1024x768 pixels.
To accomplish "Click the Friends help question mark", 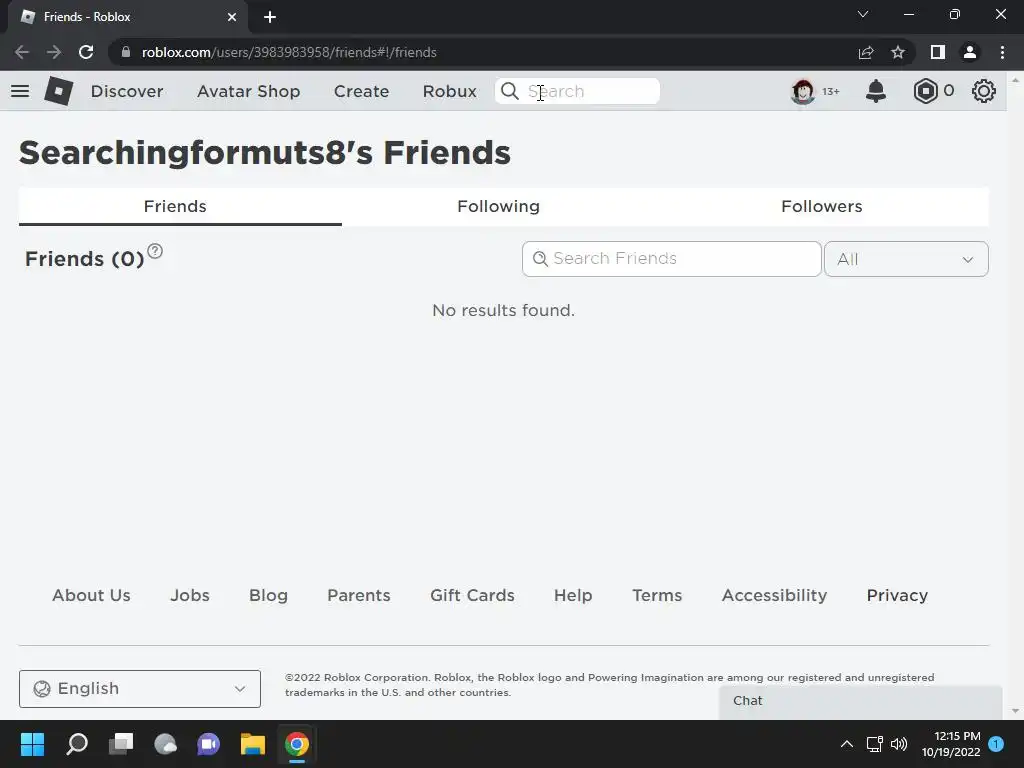I will (x=155, y=251).
